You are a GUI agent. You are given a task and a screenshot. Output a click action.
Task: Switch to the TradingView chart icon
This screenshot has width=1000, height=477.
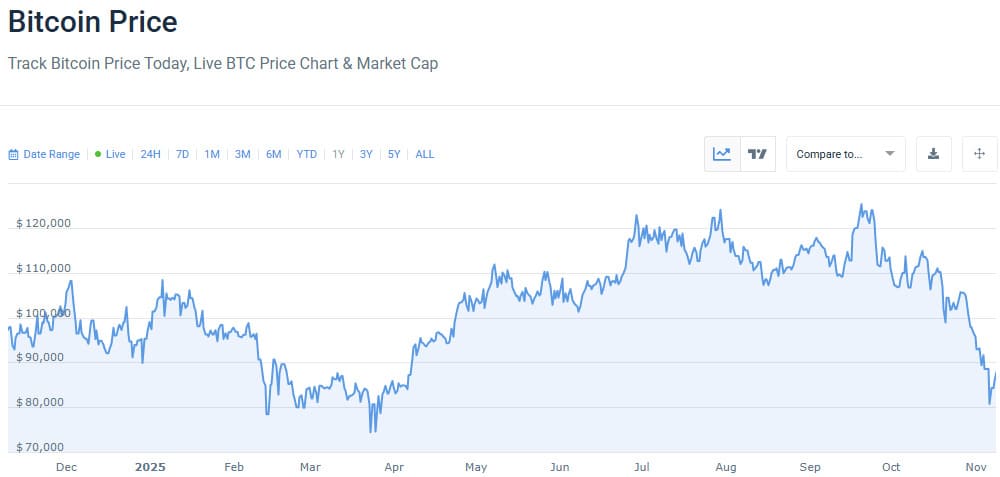pos(758,154)
